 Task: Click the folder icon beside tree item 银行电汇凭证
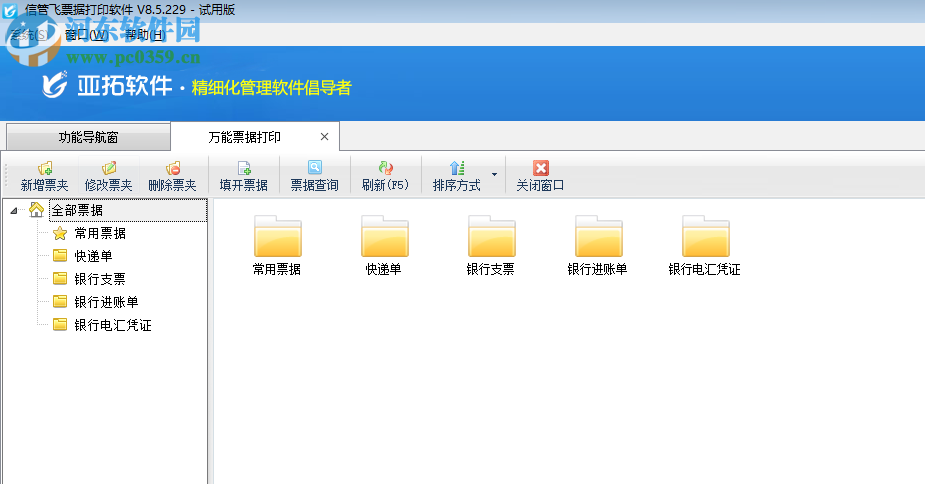(x=60, y=325)
